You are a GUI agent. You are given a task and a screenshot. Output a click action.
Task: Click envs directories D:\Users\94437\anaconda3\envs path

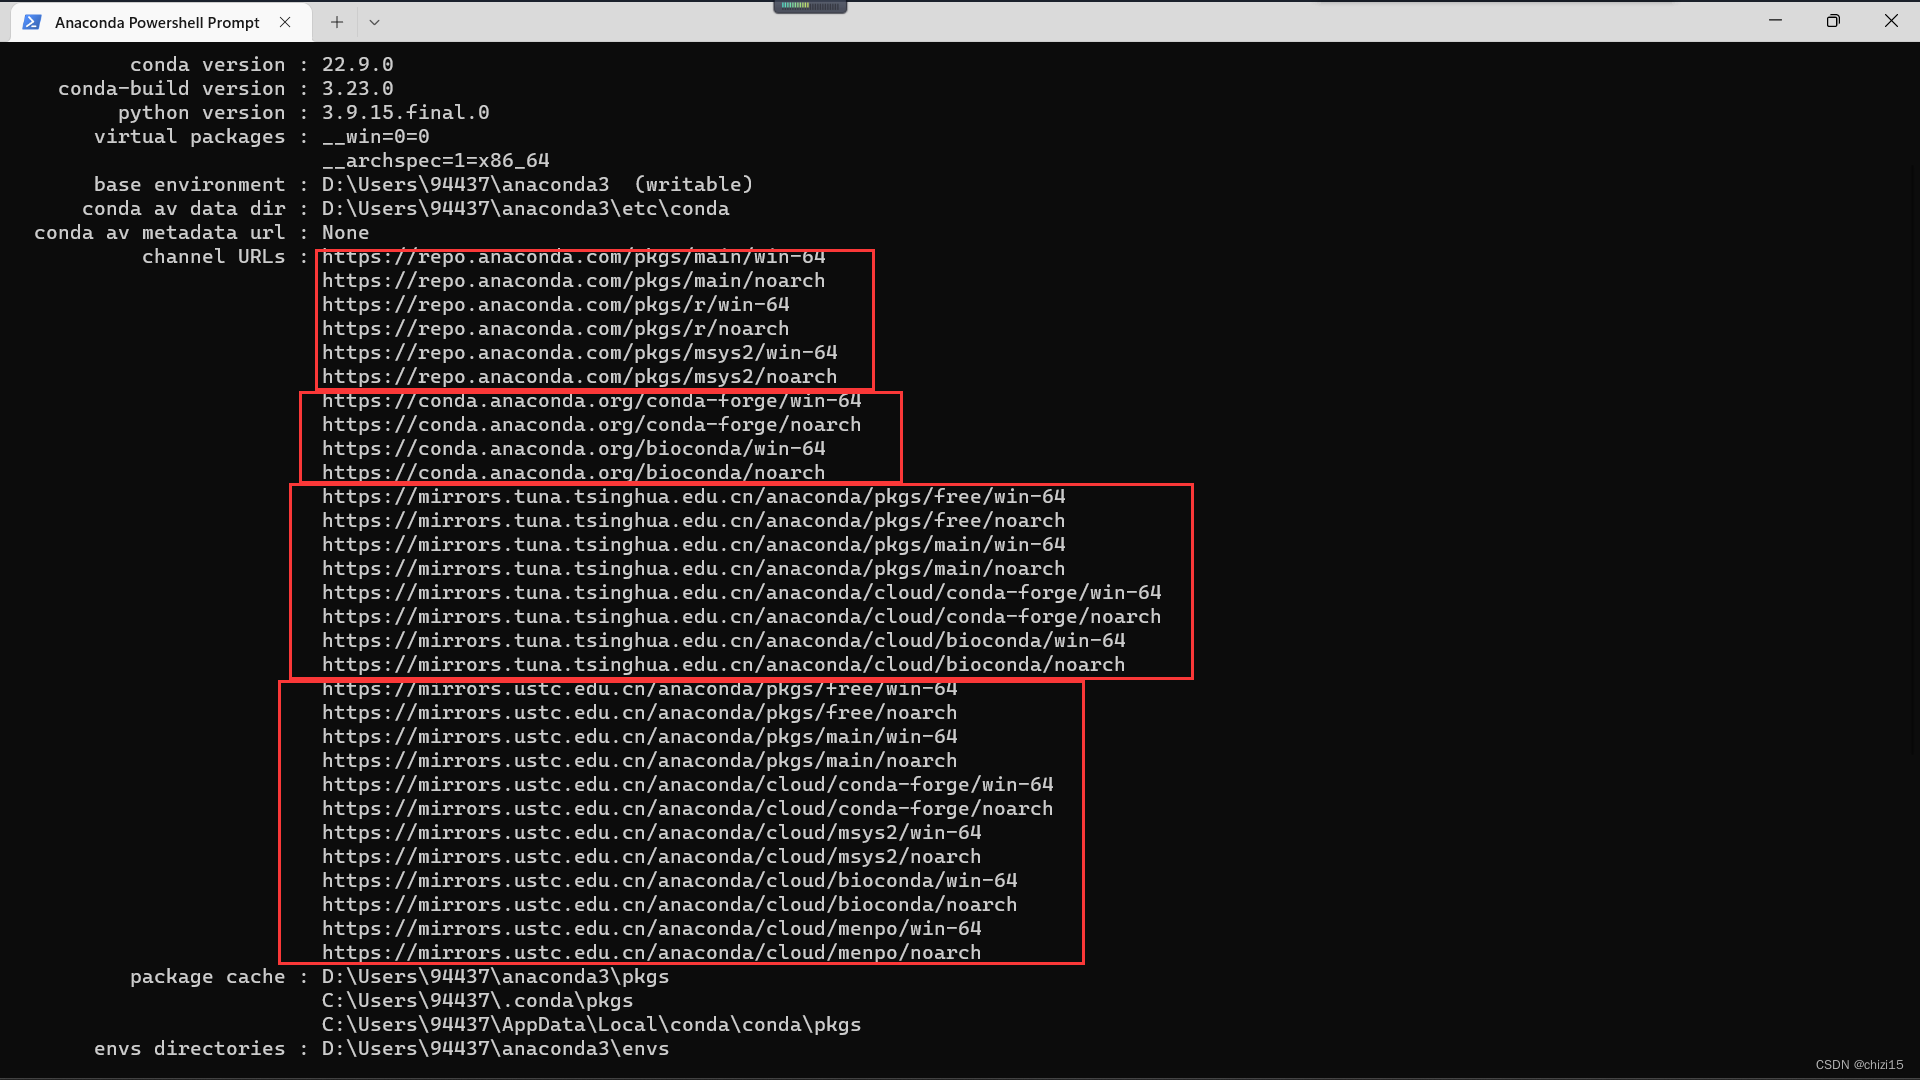[495, 1049]
